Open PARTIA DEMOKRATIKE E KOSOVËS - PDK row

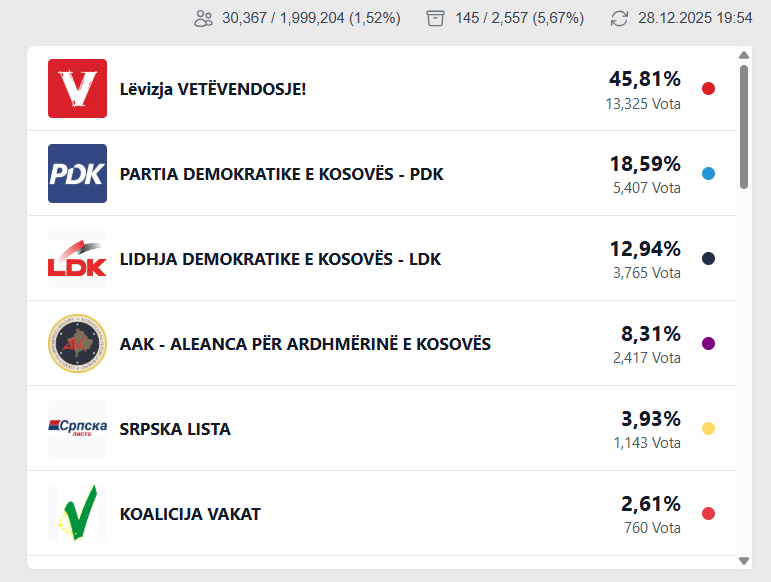click(x=281, y=174)
